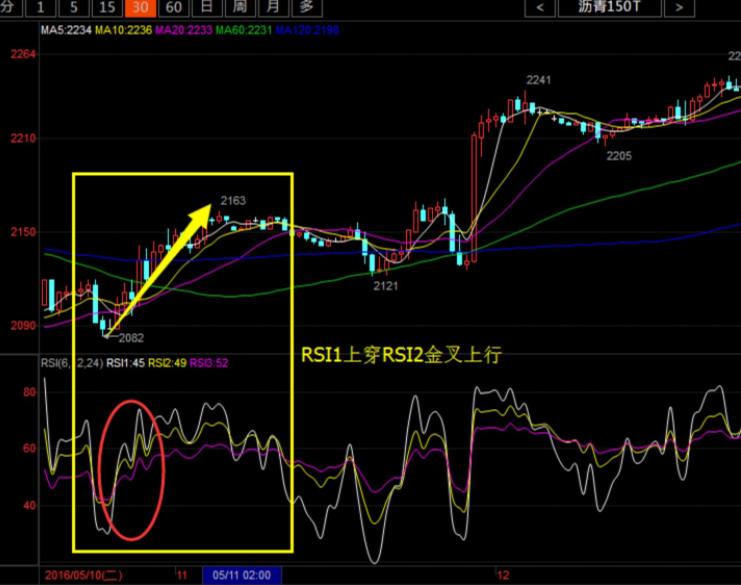The height and width of the screenshot is (585, 741).
Task: Click the MA60:2231 indicator label
Action: [x=244, y=30]
